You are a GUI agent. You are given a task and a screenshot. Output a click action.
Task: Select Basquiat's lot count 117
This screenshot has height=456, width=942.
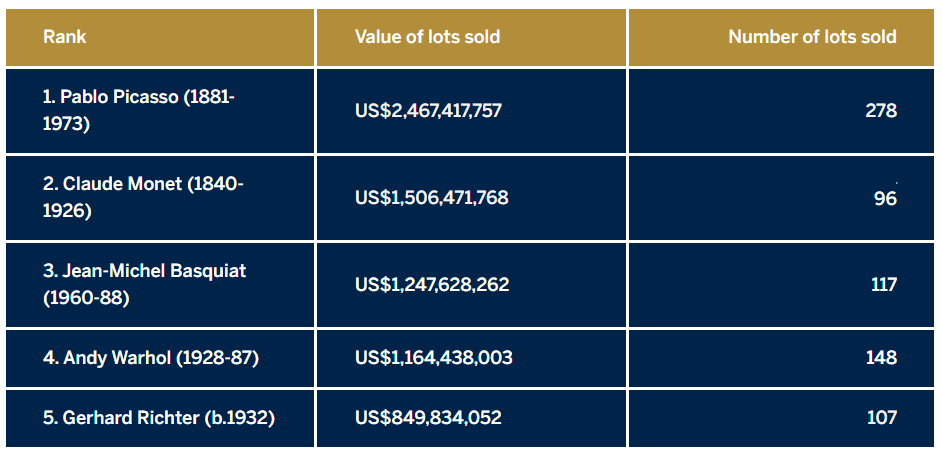point(884,285)
